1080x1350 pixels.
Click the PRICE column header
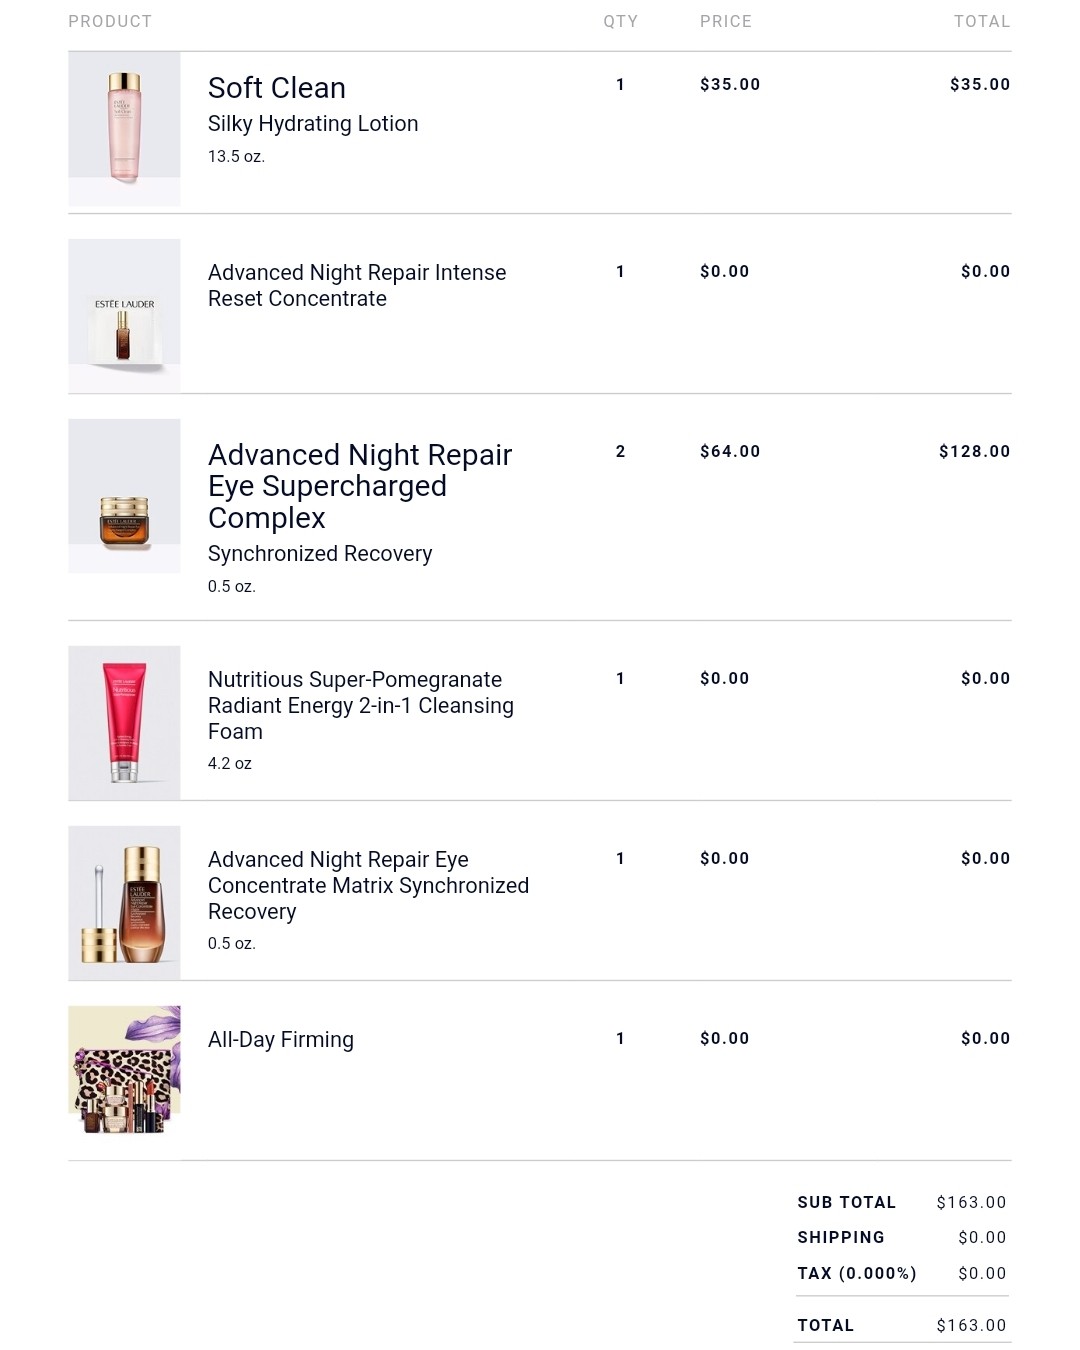(726, 21)
